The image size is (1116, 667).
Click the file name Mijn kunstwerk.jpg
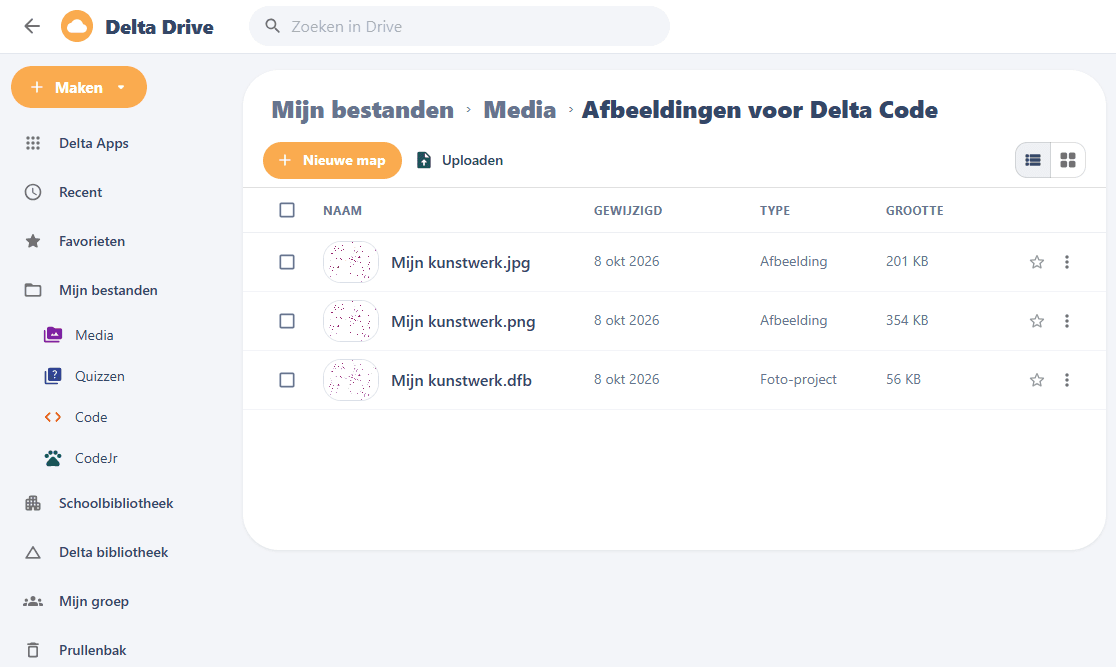pyautogui.click(x=460, y=263)
